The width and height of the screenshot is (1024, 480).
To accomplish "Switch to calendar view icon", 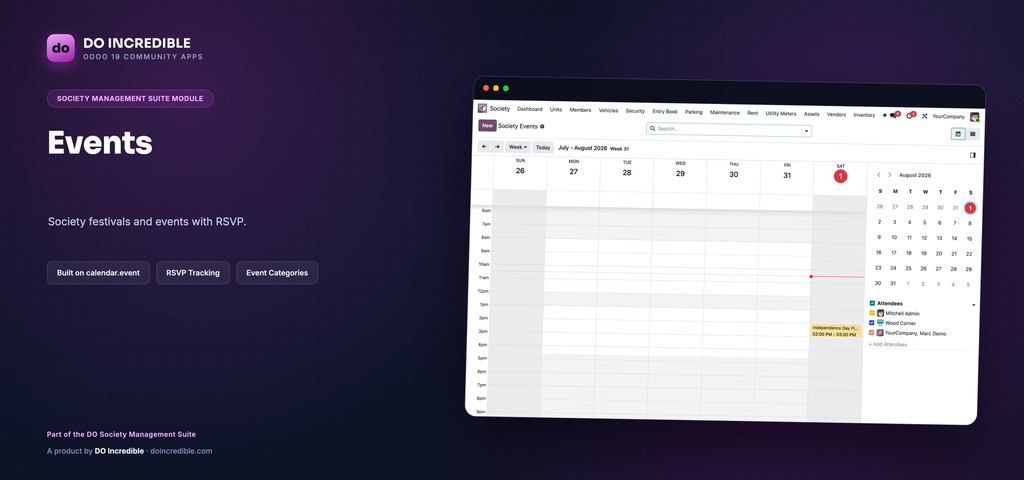I will click(958, 134).
